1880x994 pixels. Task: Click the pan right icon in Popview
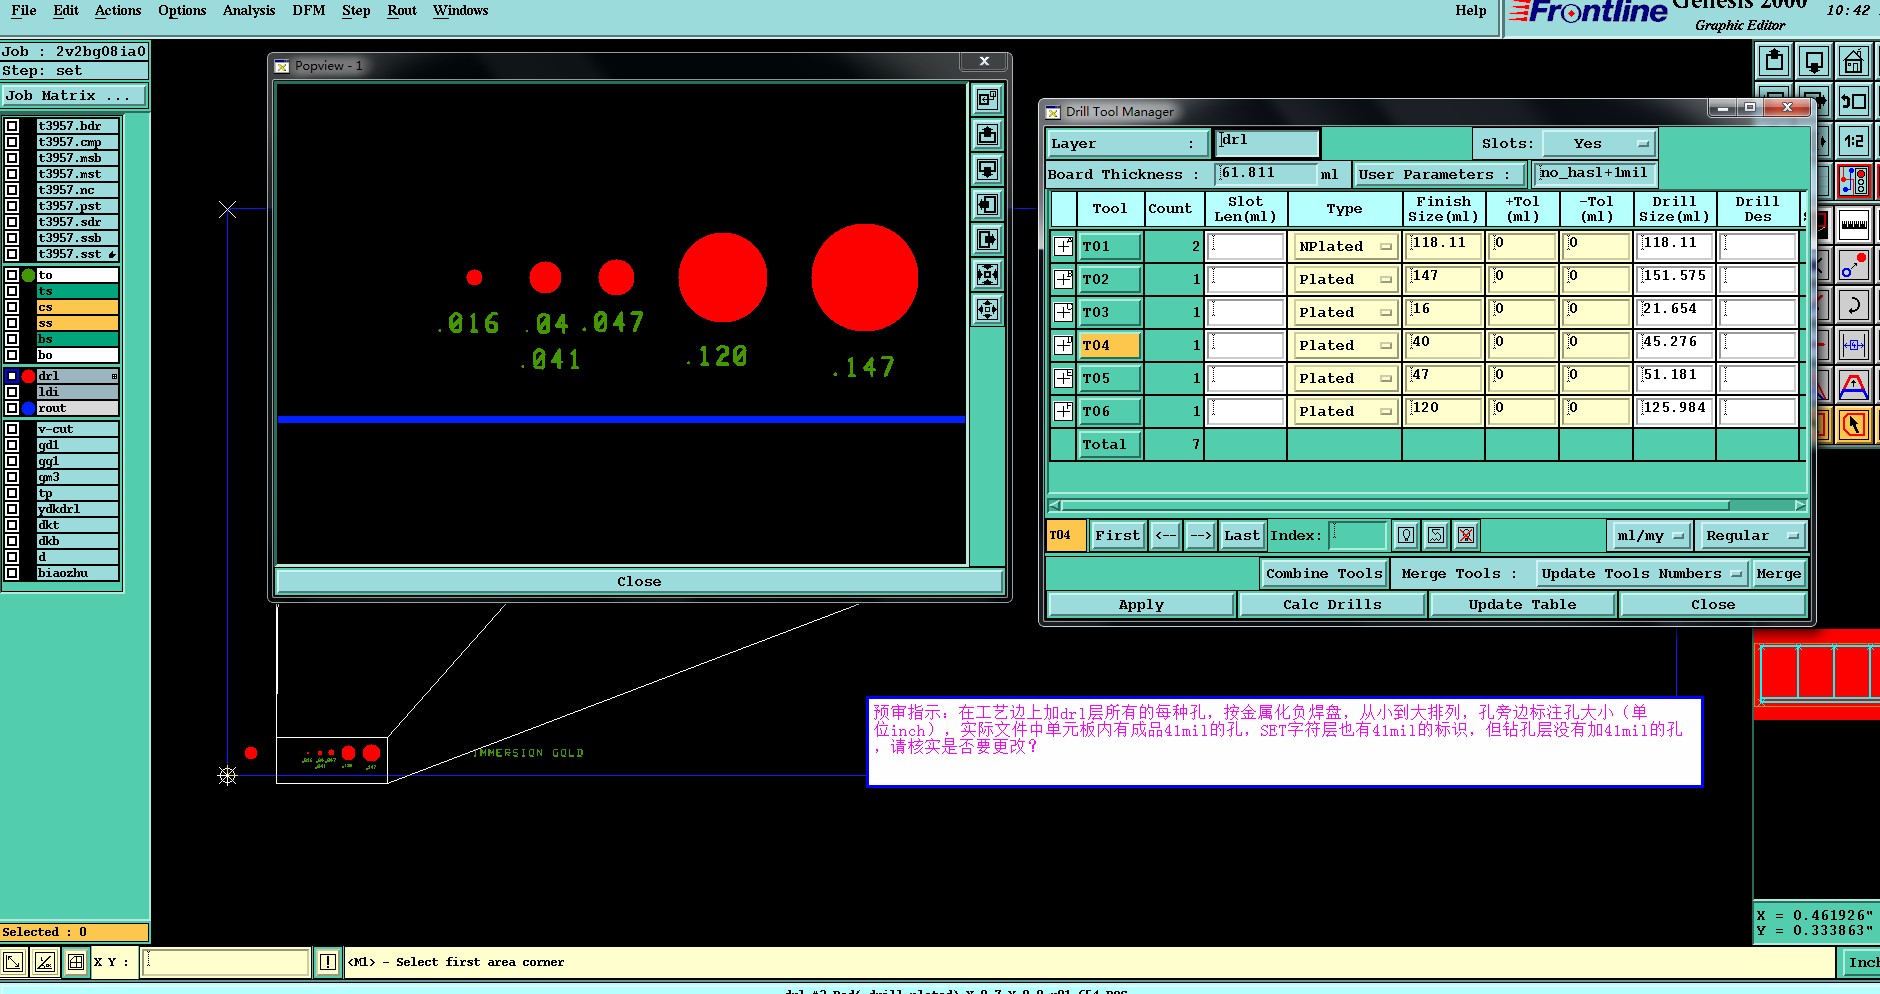click(x=987, y=240)
